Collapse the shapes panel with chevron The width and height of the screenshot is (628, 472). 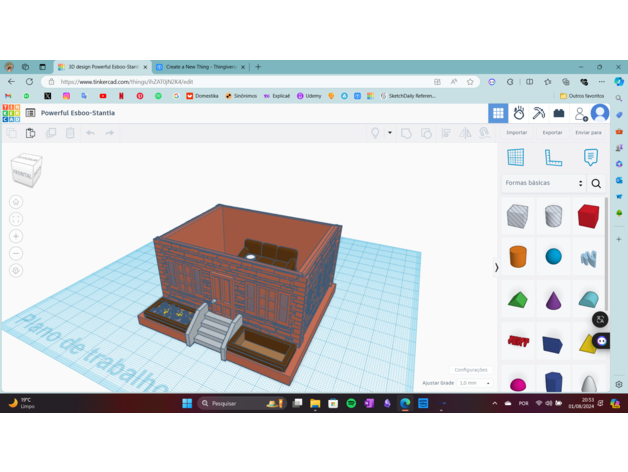(497, 267)
